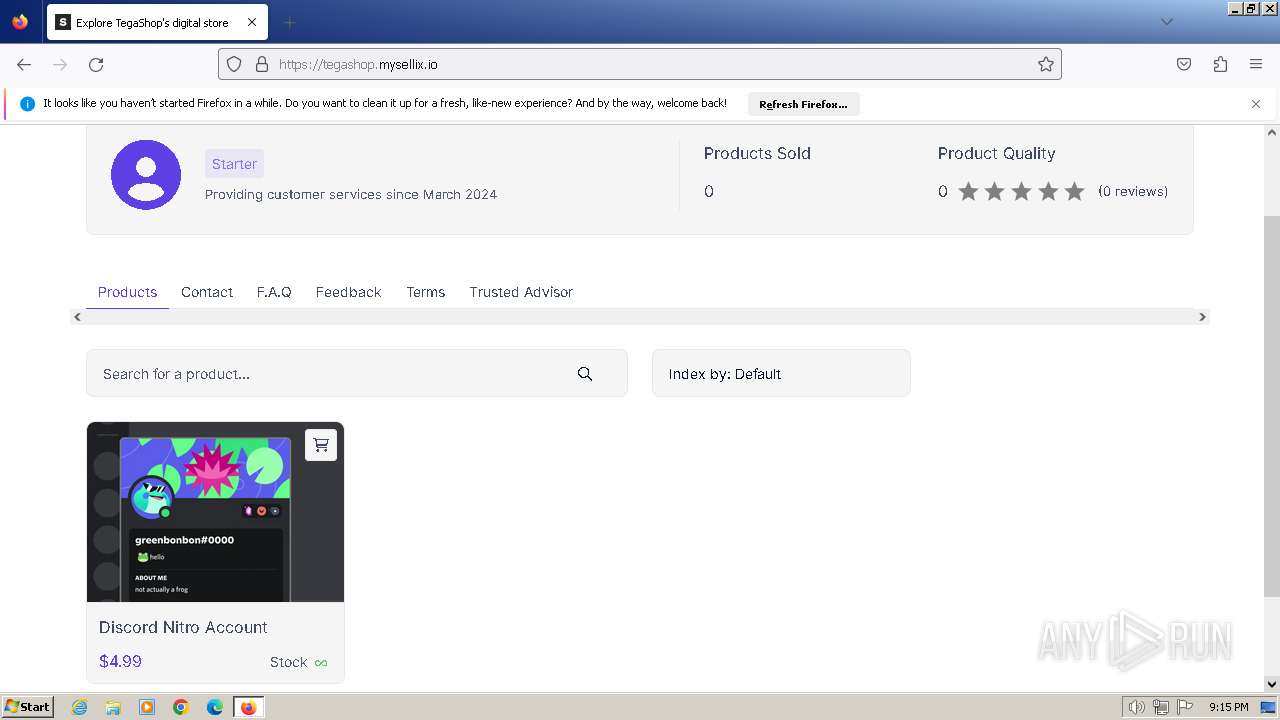Click the Discord Nitro Account title
The height and width of the screenshot is (720, 1280).
pyautogui.click(x=183, y=627)
